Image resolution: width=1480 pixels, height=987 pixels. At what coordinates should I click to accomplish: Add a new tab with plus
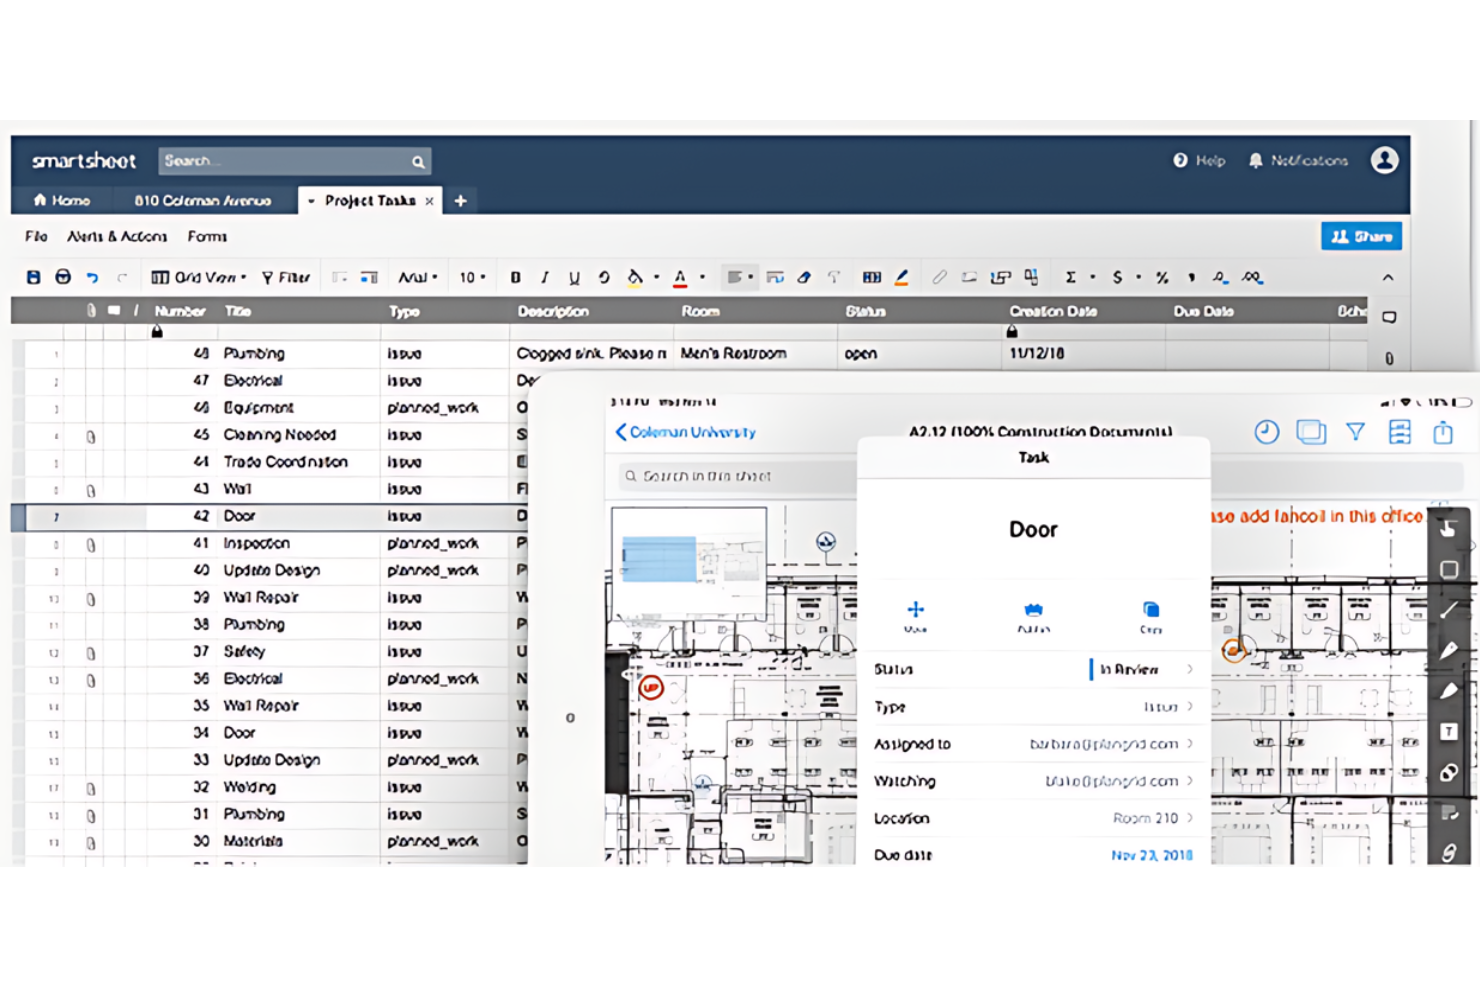tap(460, 201)
